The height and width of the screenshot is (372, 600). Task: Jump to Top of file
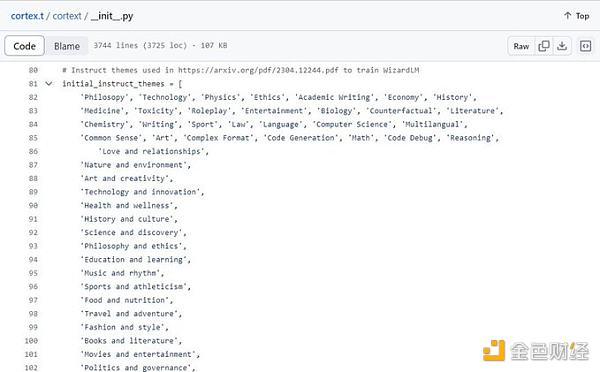point(576,16)
